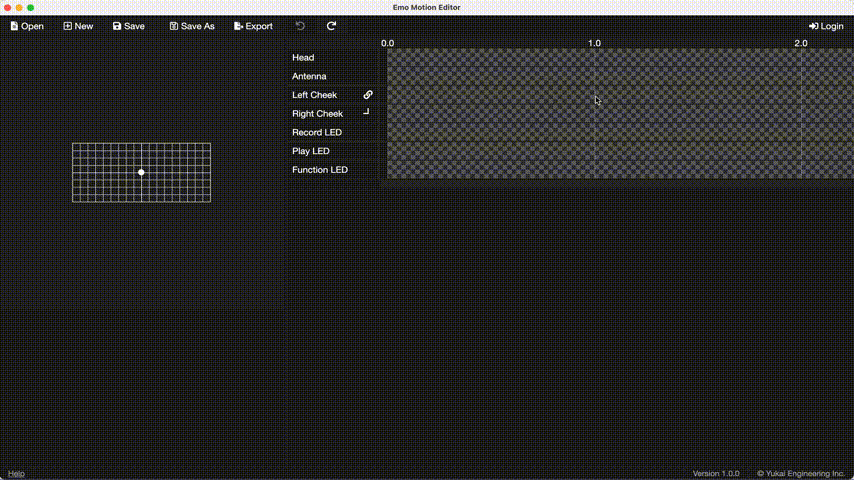Viewport: 854px width, 480px height.
Task: Choose Save As in the toolbar
Action: tap(192, 26)
